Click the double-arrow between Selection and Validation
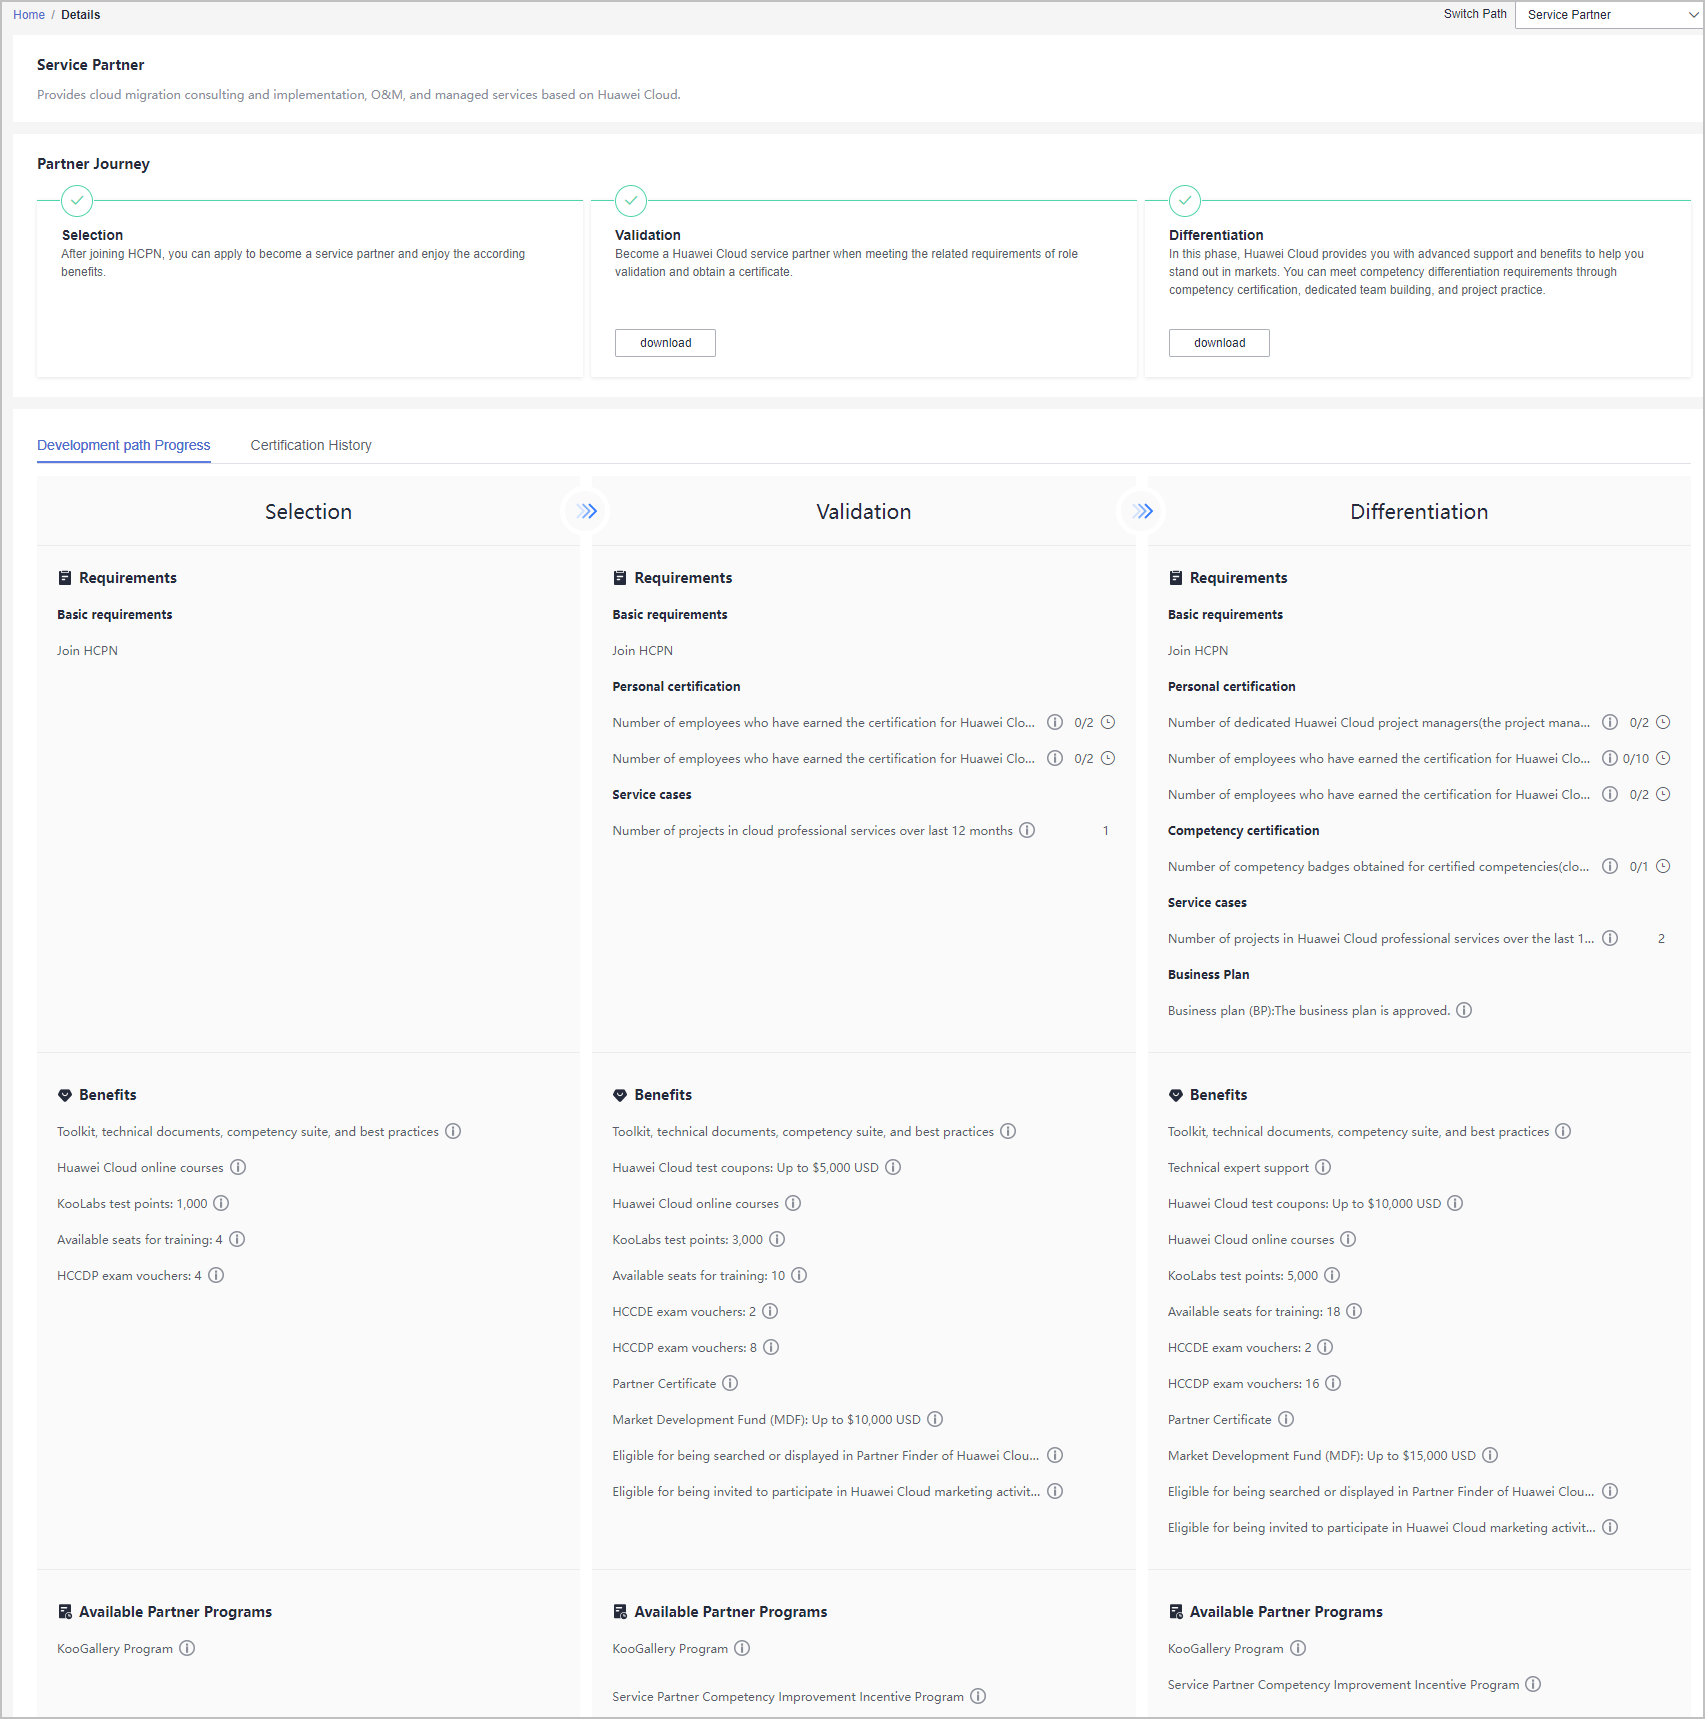1705x1719 pixels. (587, 511)
